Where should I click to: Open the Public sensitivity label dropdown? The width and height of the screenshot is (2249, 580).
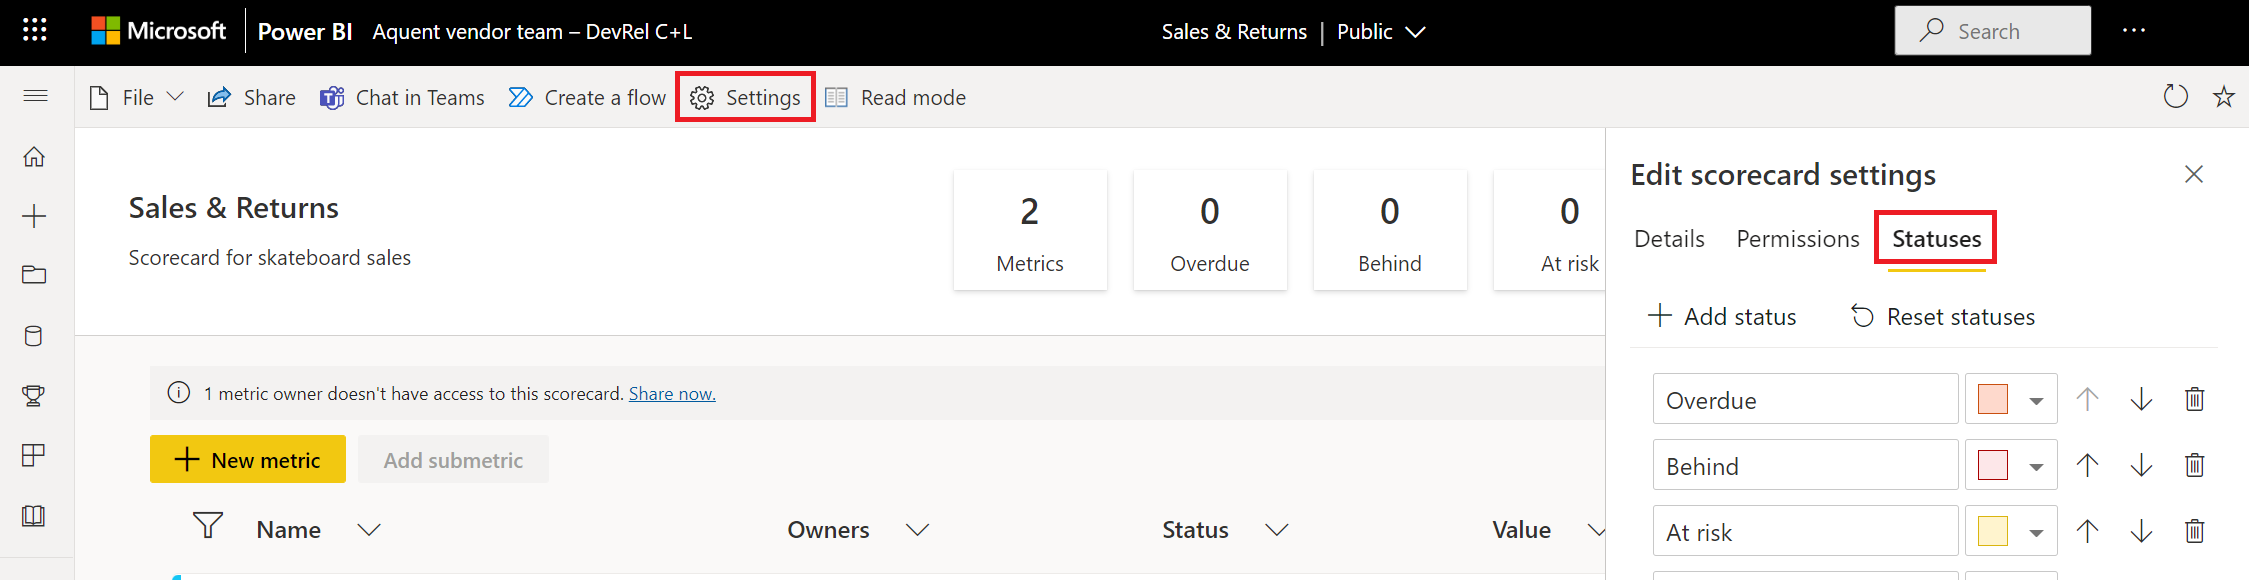pos(1380,32)
